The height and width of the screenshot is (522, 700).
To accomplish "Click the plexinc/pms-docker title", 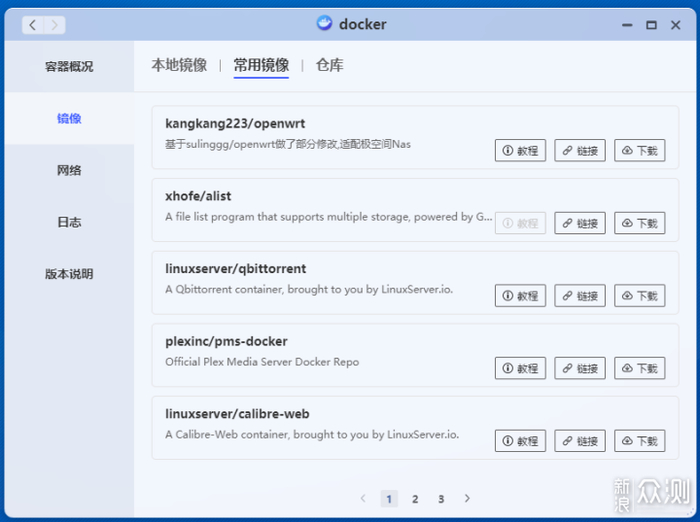I will (226, 342).
